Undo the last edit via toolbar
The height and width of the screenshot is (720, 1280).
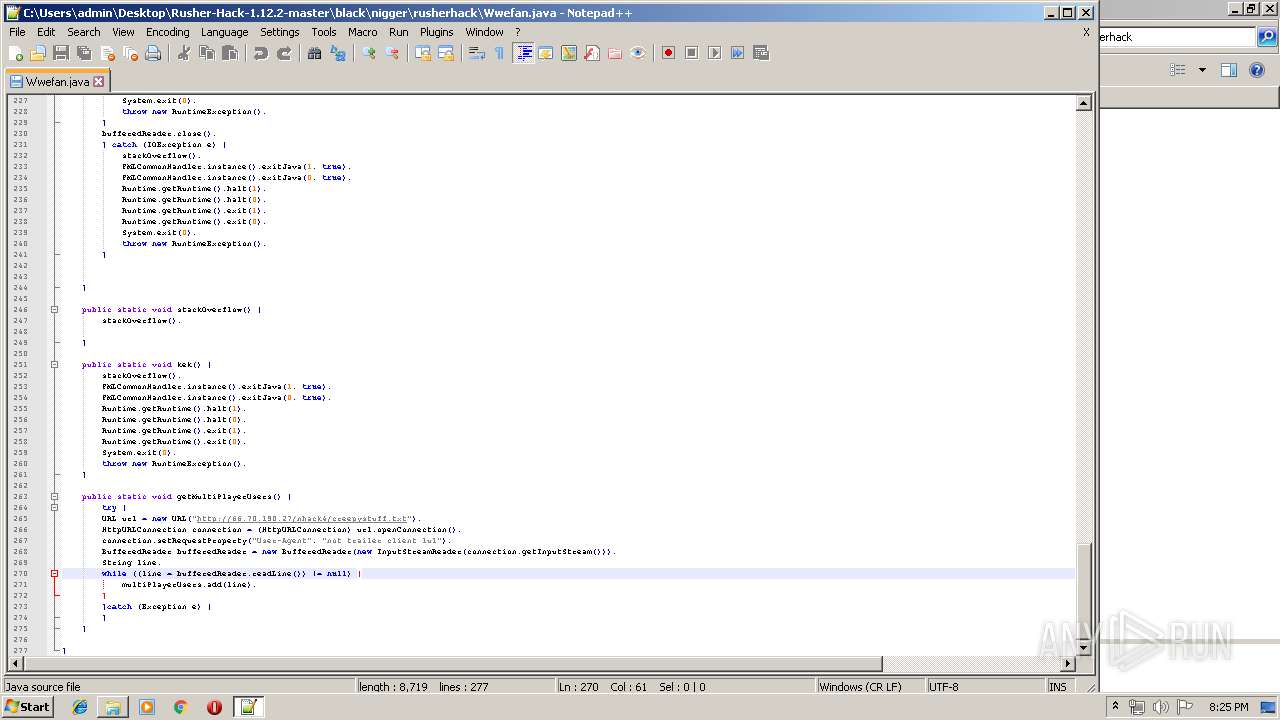coord(261,53)
